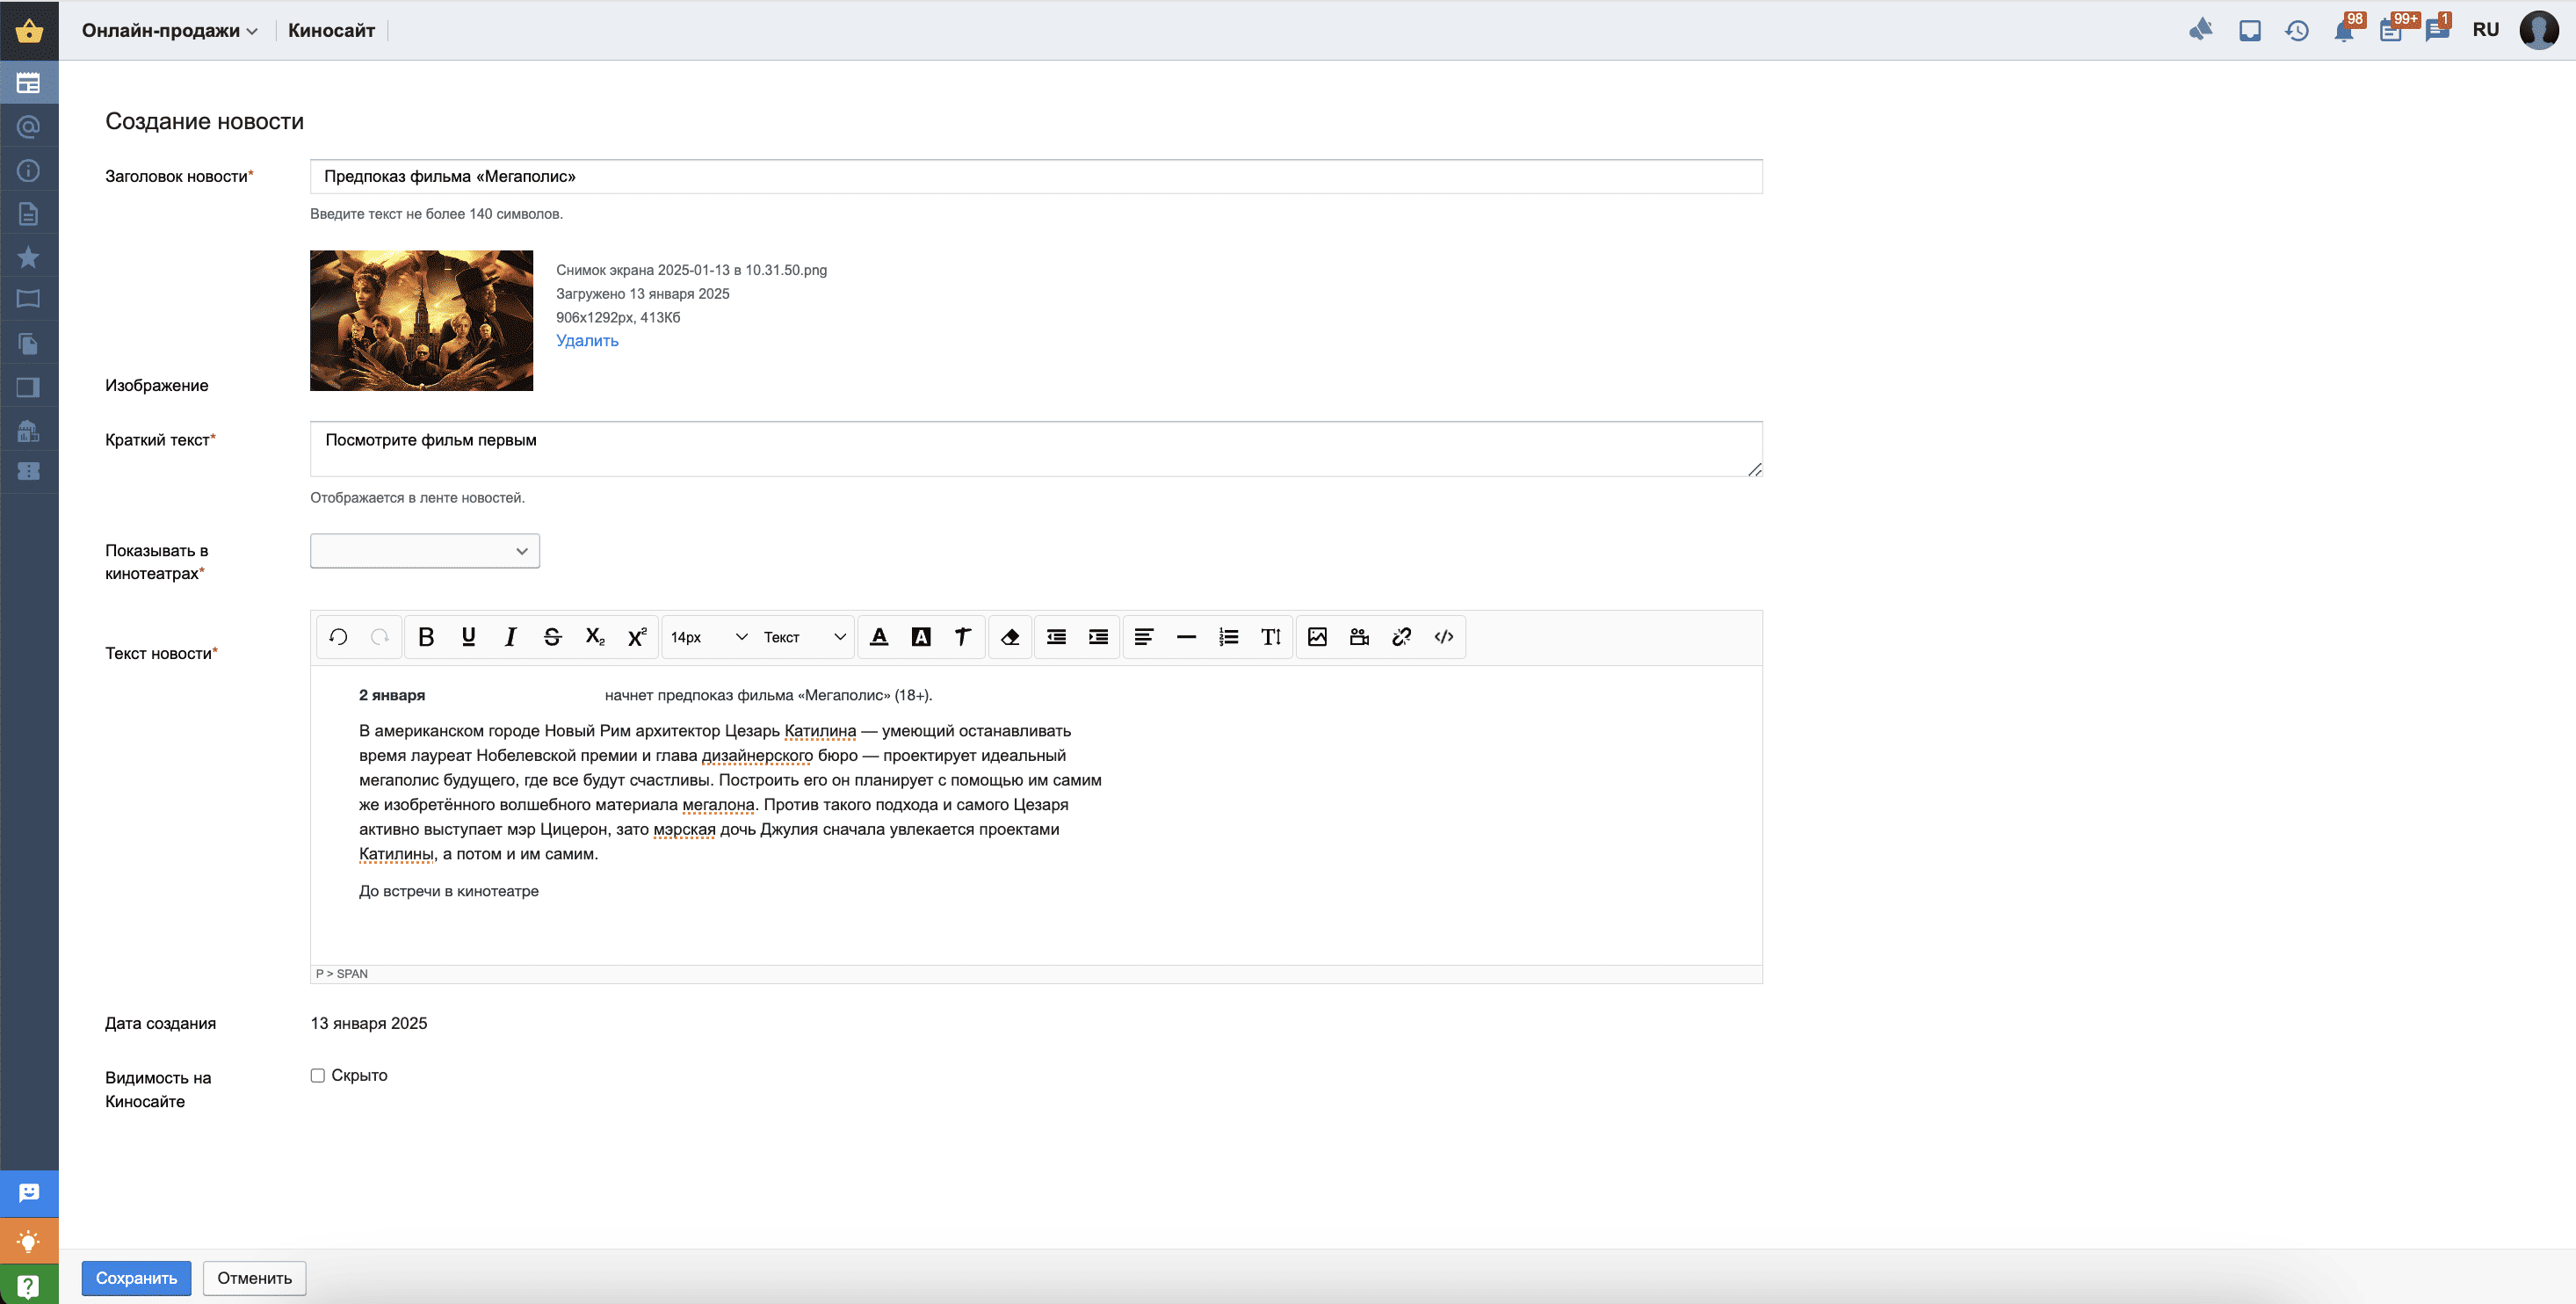Insert a video into news text
The image size is (2576, 1304).
click(x=1359, y=637)
